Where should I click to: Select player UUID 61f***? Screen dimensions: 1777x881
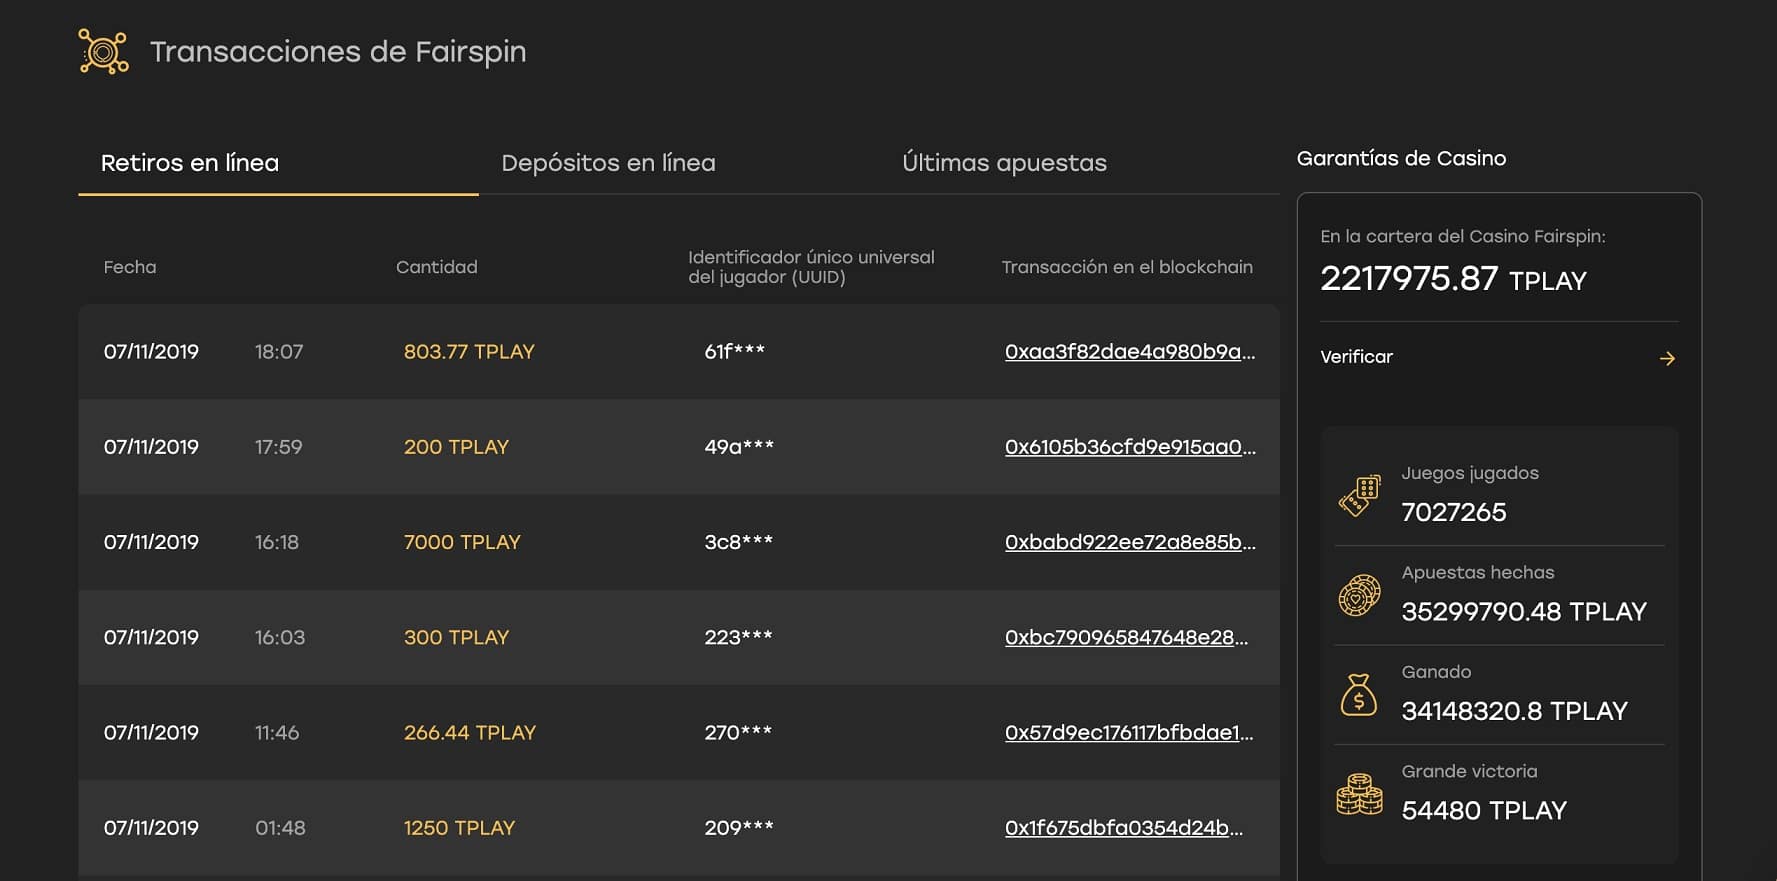pyautogui.click(x=735, y=351)
